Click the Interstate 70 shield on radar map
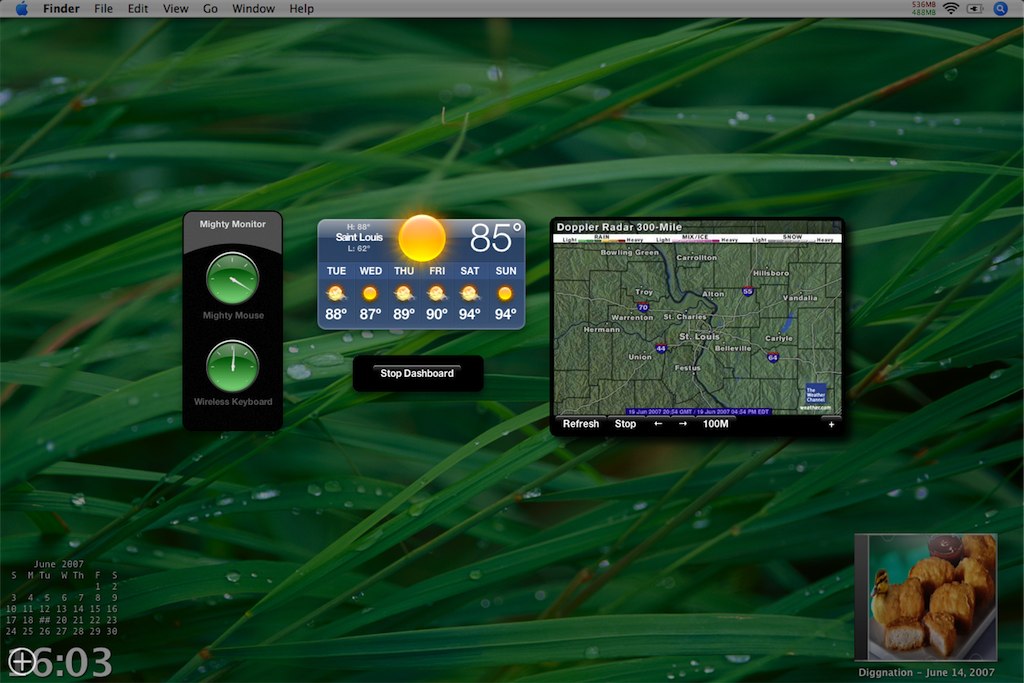This screenshot has height=683, width=1024. (x=643, y=307)
